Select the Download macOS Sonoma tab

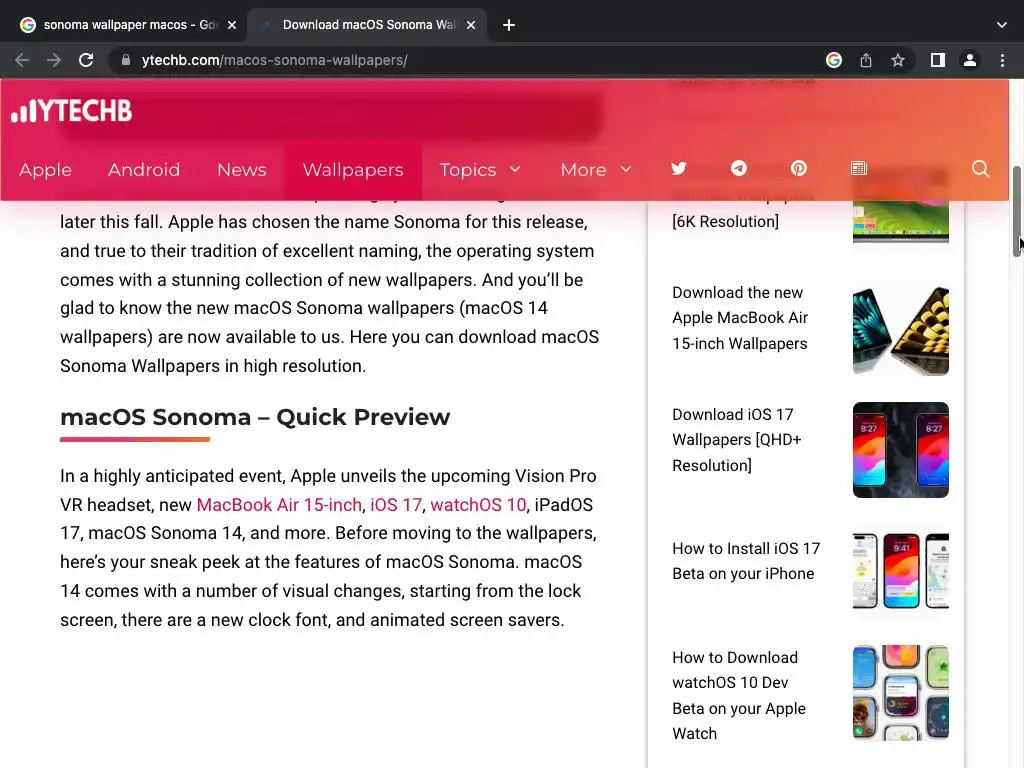(368, 25)
